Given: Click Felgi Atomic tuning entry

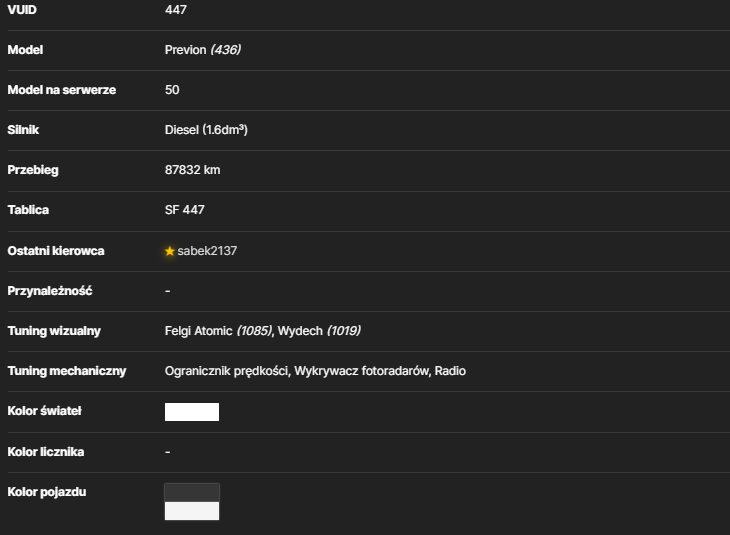Looking at the screenshot, I should click(x=218, y=331).
